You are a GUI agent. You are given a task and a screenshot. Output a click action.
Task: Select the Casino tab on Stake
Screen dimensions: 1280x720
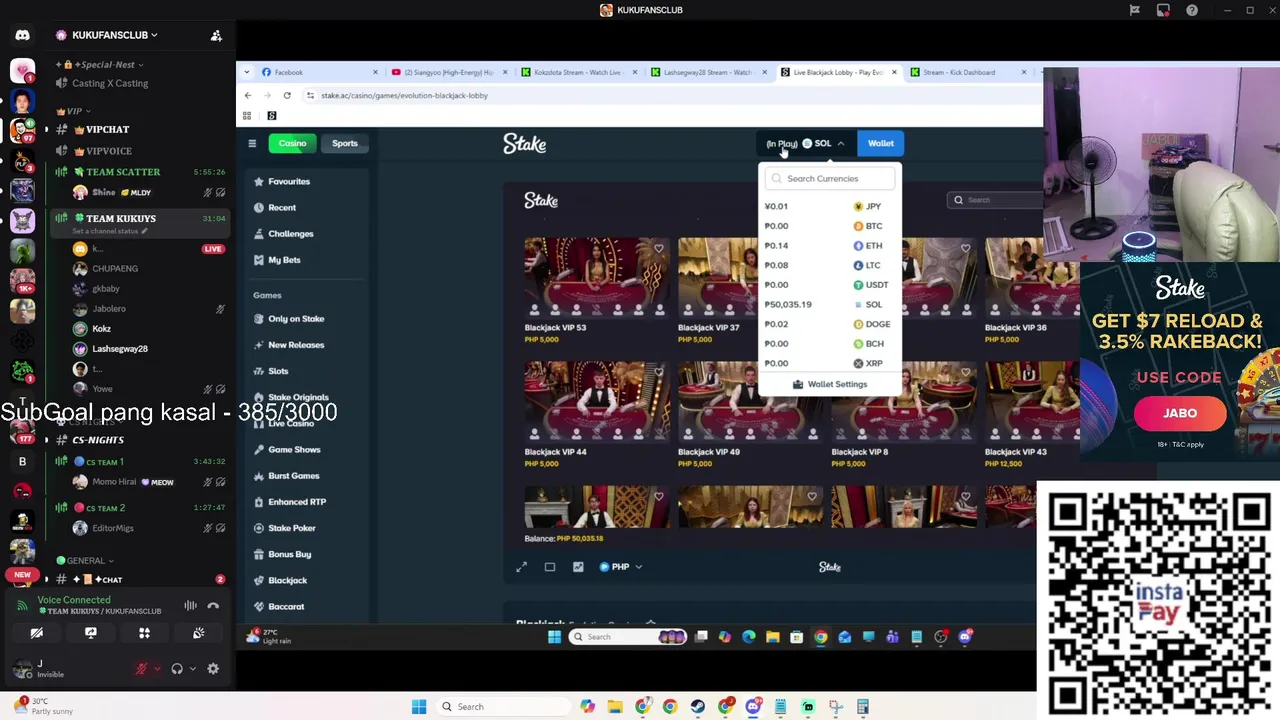tap(292, 143)
